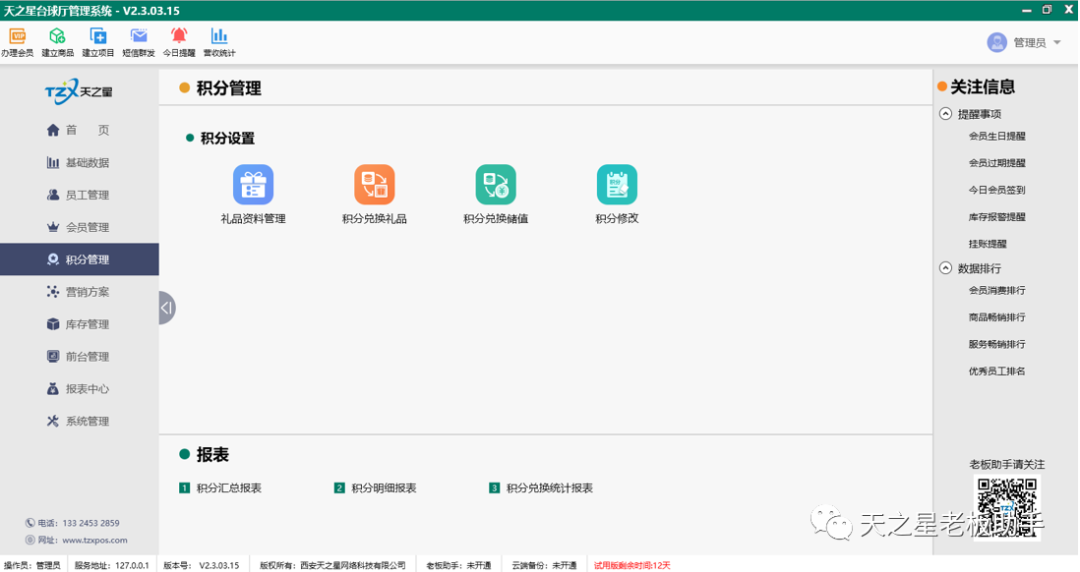This screenshot has width=1080, height=572.
Task: Open 会员消费排行 ranking
Action: (997, 291)
